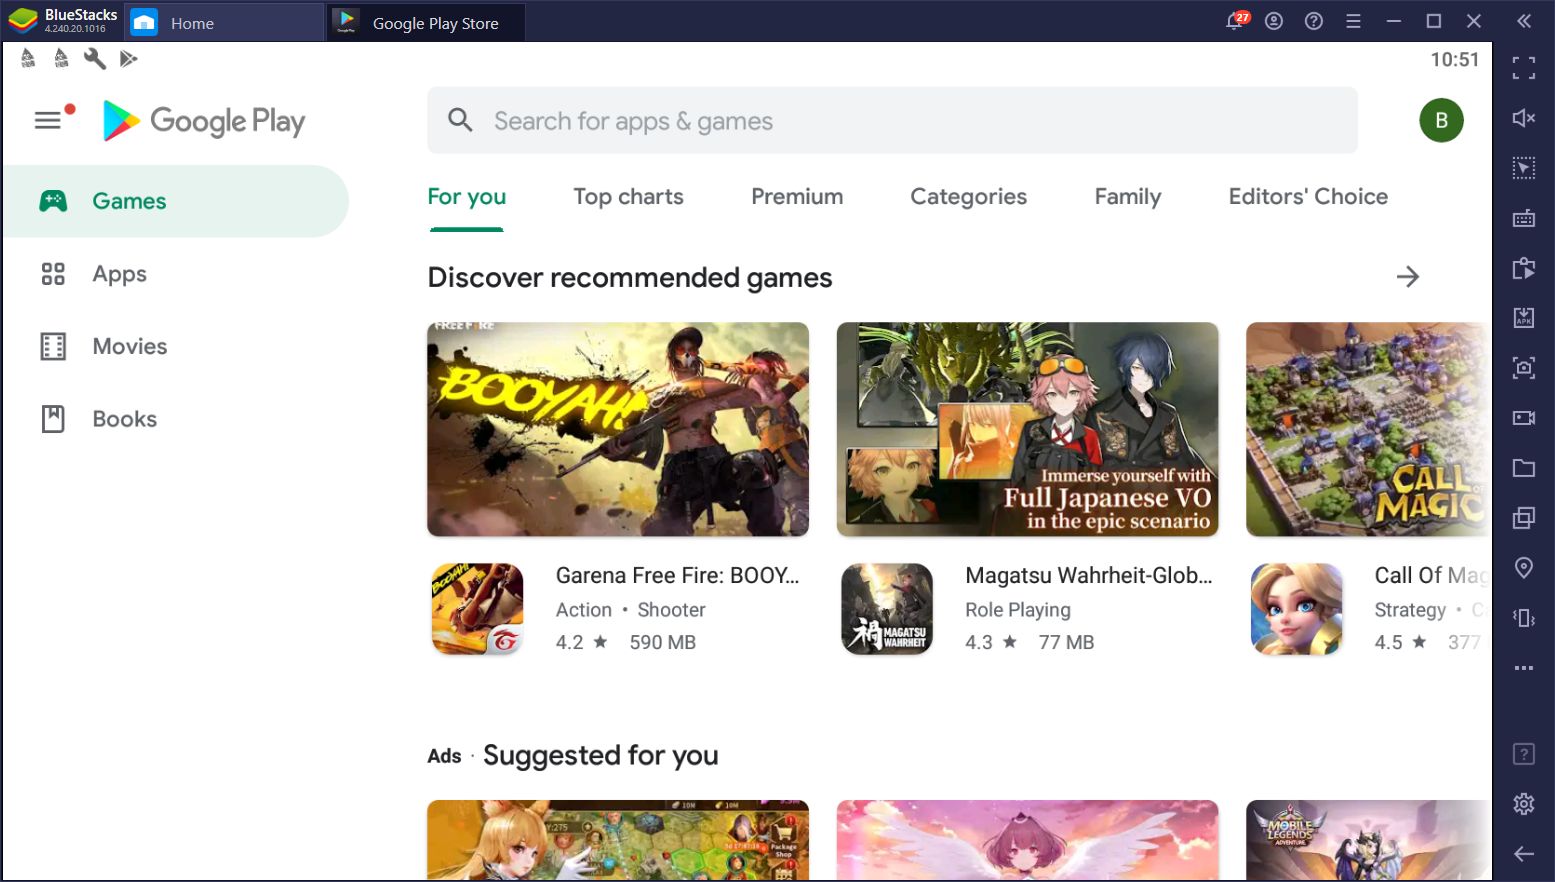1555x882 pixels.
Task: Switch to the Home tab
Action: tap(224, 22)
